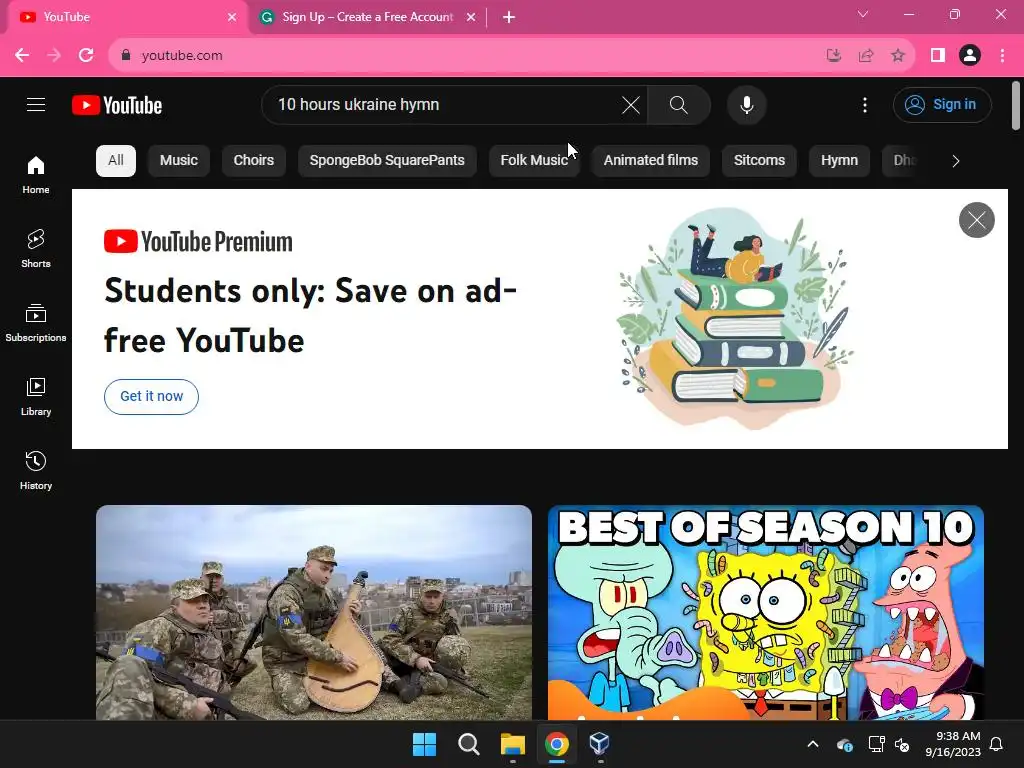1024x768 pixels.
Task: Select the Hymn filter chip
Action: tap(839, 161)
